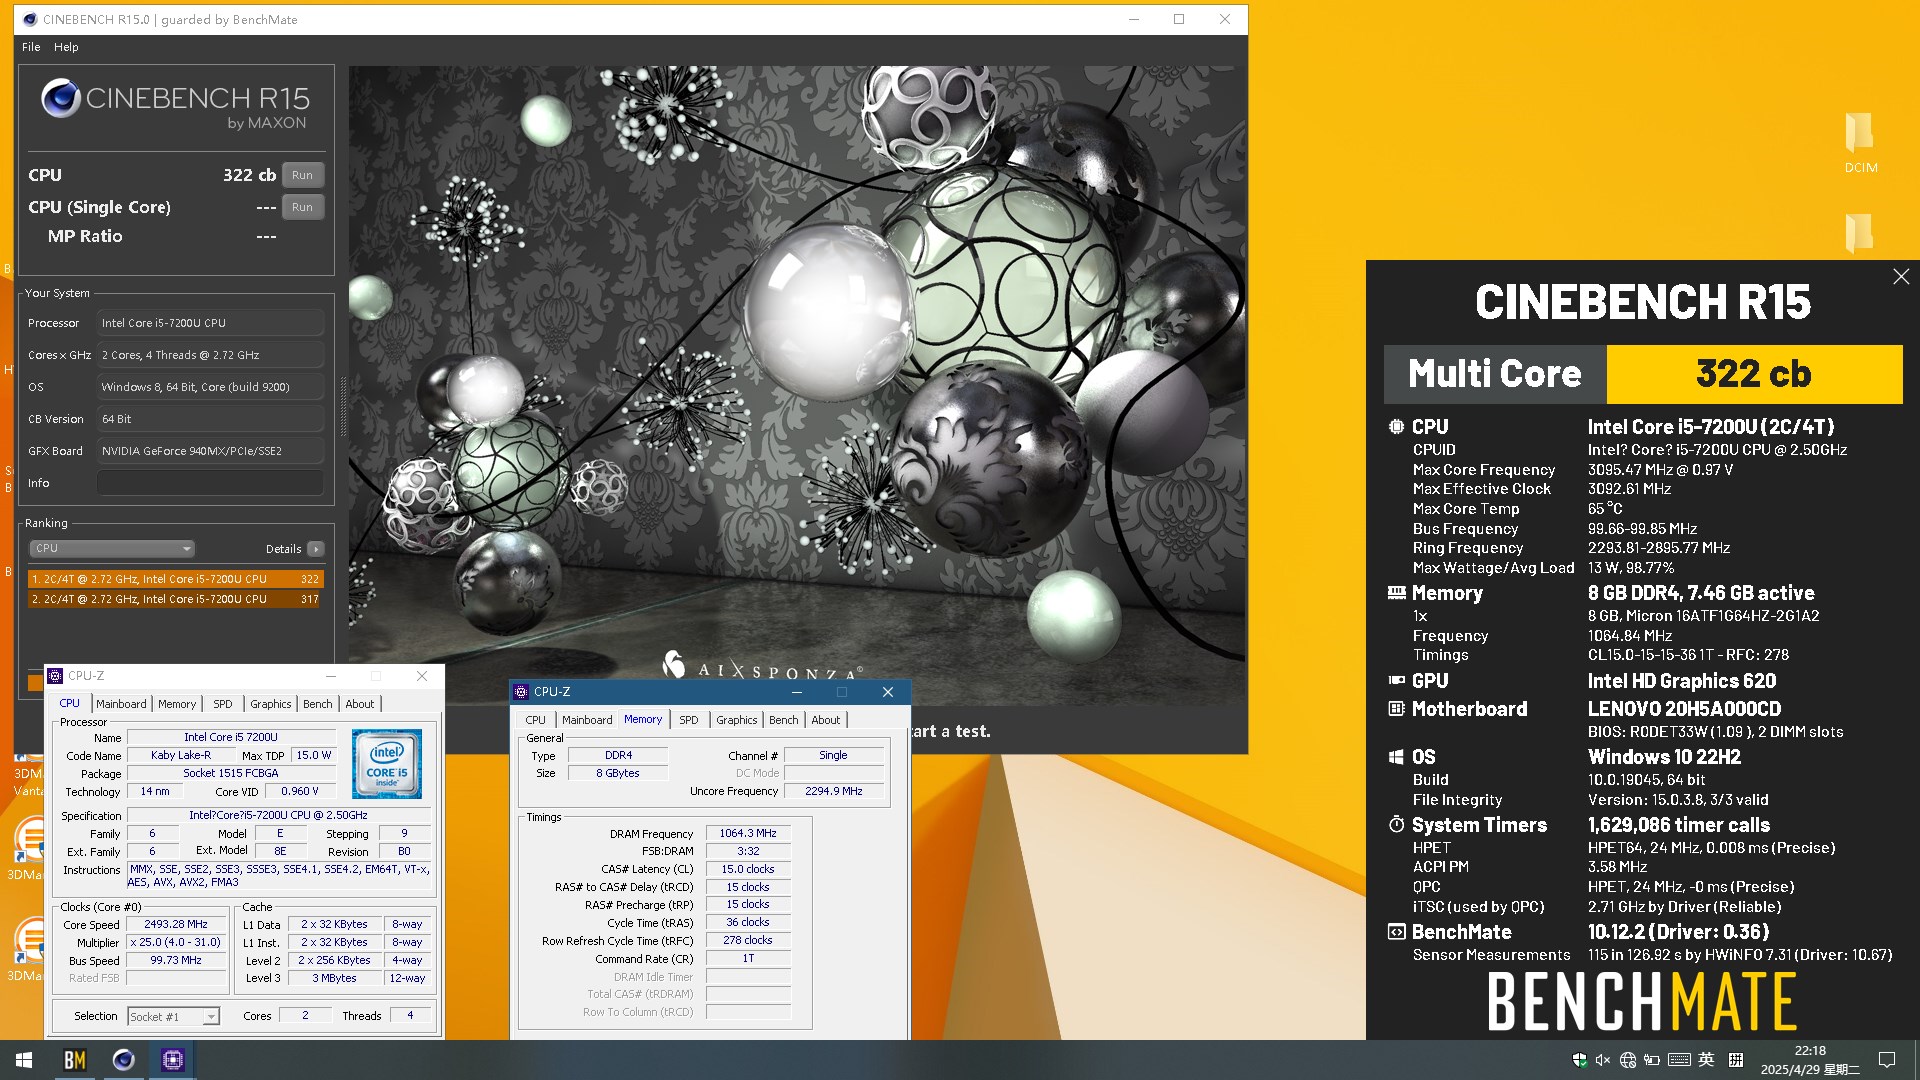1920x1080 pixels.
Task: Click the Intel Core i5 logo in CPU-Z
Action: point(387,763)
